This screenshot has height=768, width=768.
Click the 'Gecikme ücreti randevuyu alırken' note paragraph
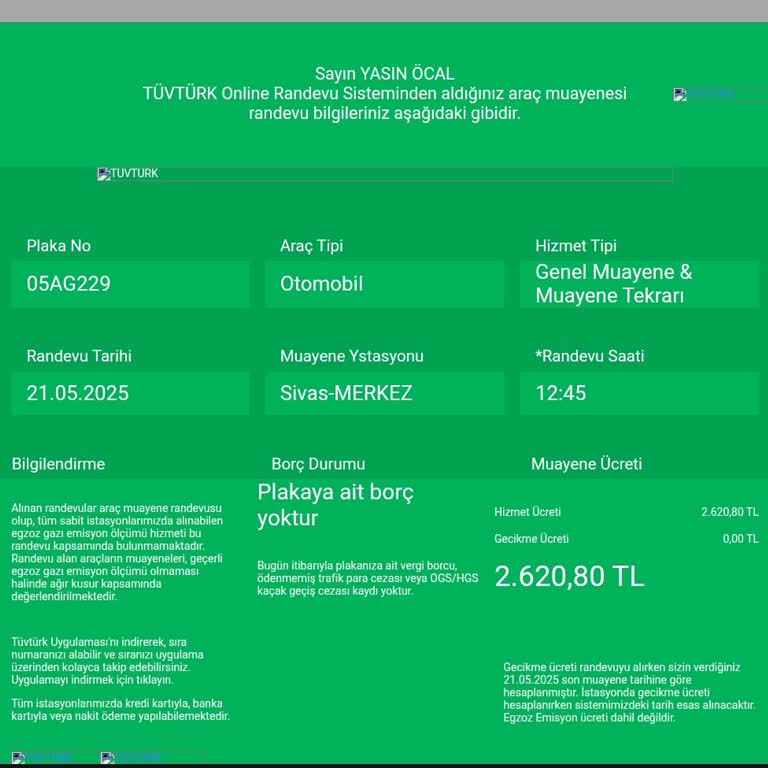click(629, 693)
